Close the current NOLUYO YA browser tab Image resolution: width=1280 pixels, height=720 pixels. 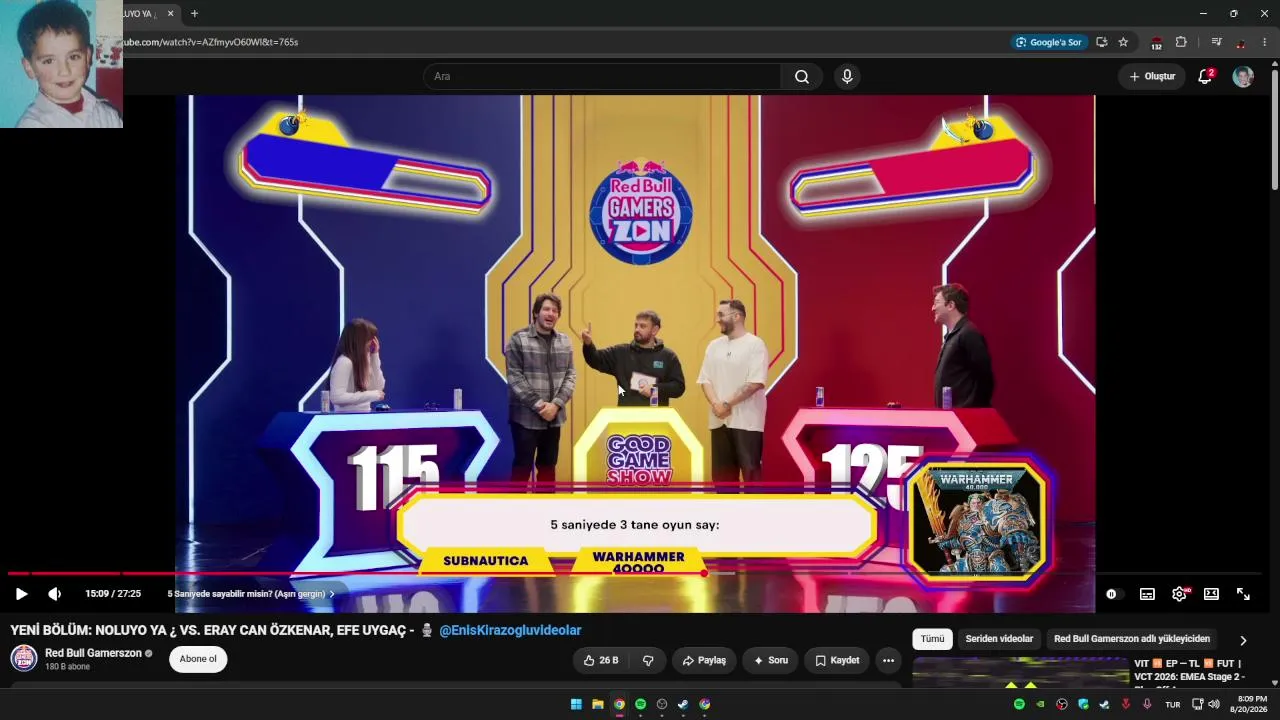coord(170,13)
